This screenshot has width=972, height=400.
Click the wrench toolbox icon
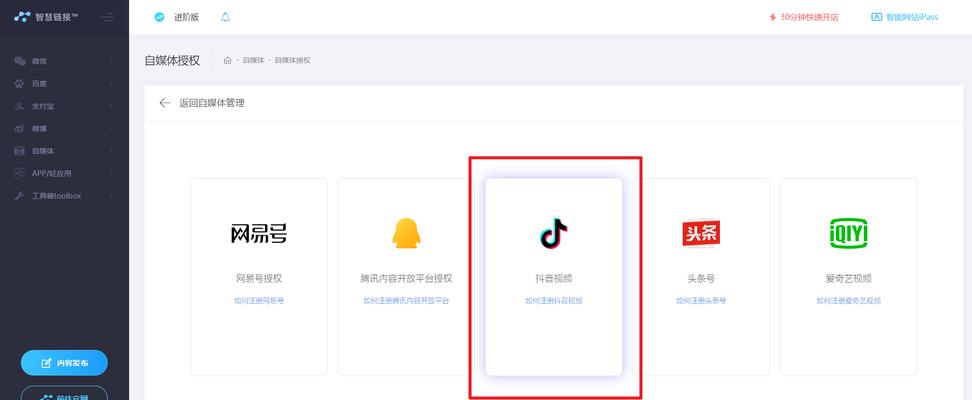point(19,195)
